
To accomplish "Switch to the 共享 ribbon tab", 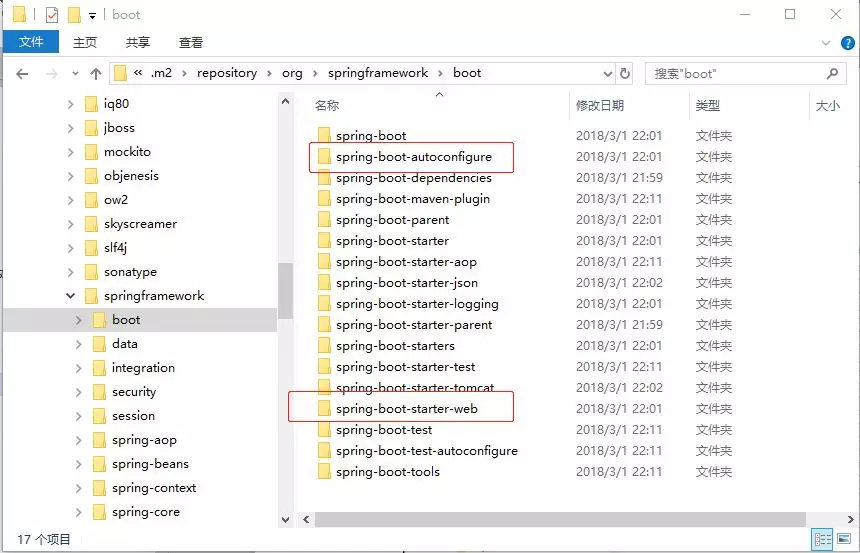I will coord(138,42).
